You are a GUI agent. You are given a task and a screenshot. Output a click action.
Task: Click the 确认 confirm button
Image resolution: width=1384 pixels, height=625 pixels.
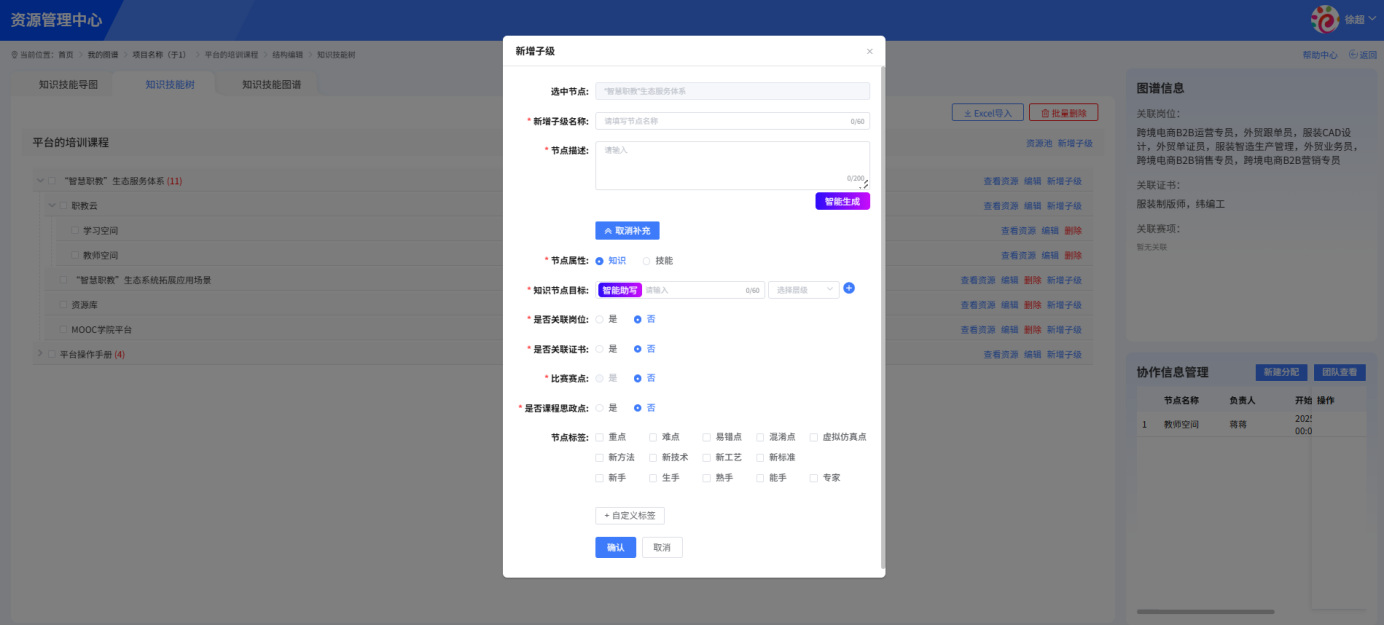pos(614,547)
